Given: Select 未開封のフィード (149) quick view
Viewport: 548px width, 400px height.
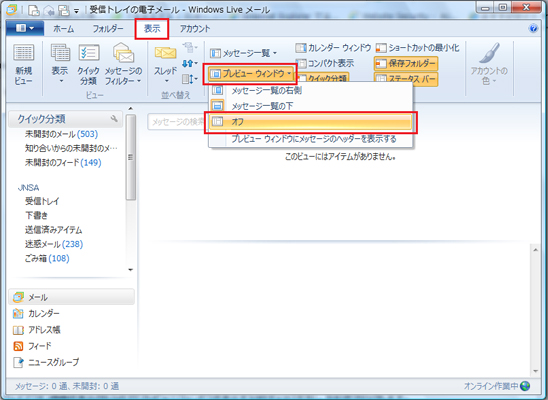Looking at the screenshot, I should pos(63,163).
